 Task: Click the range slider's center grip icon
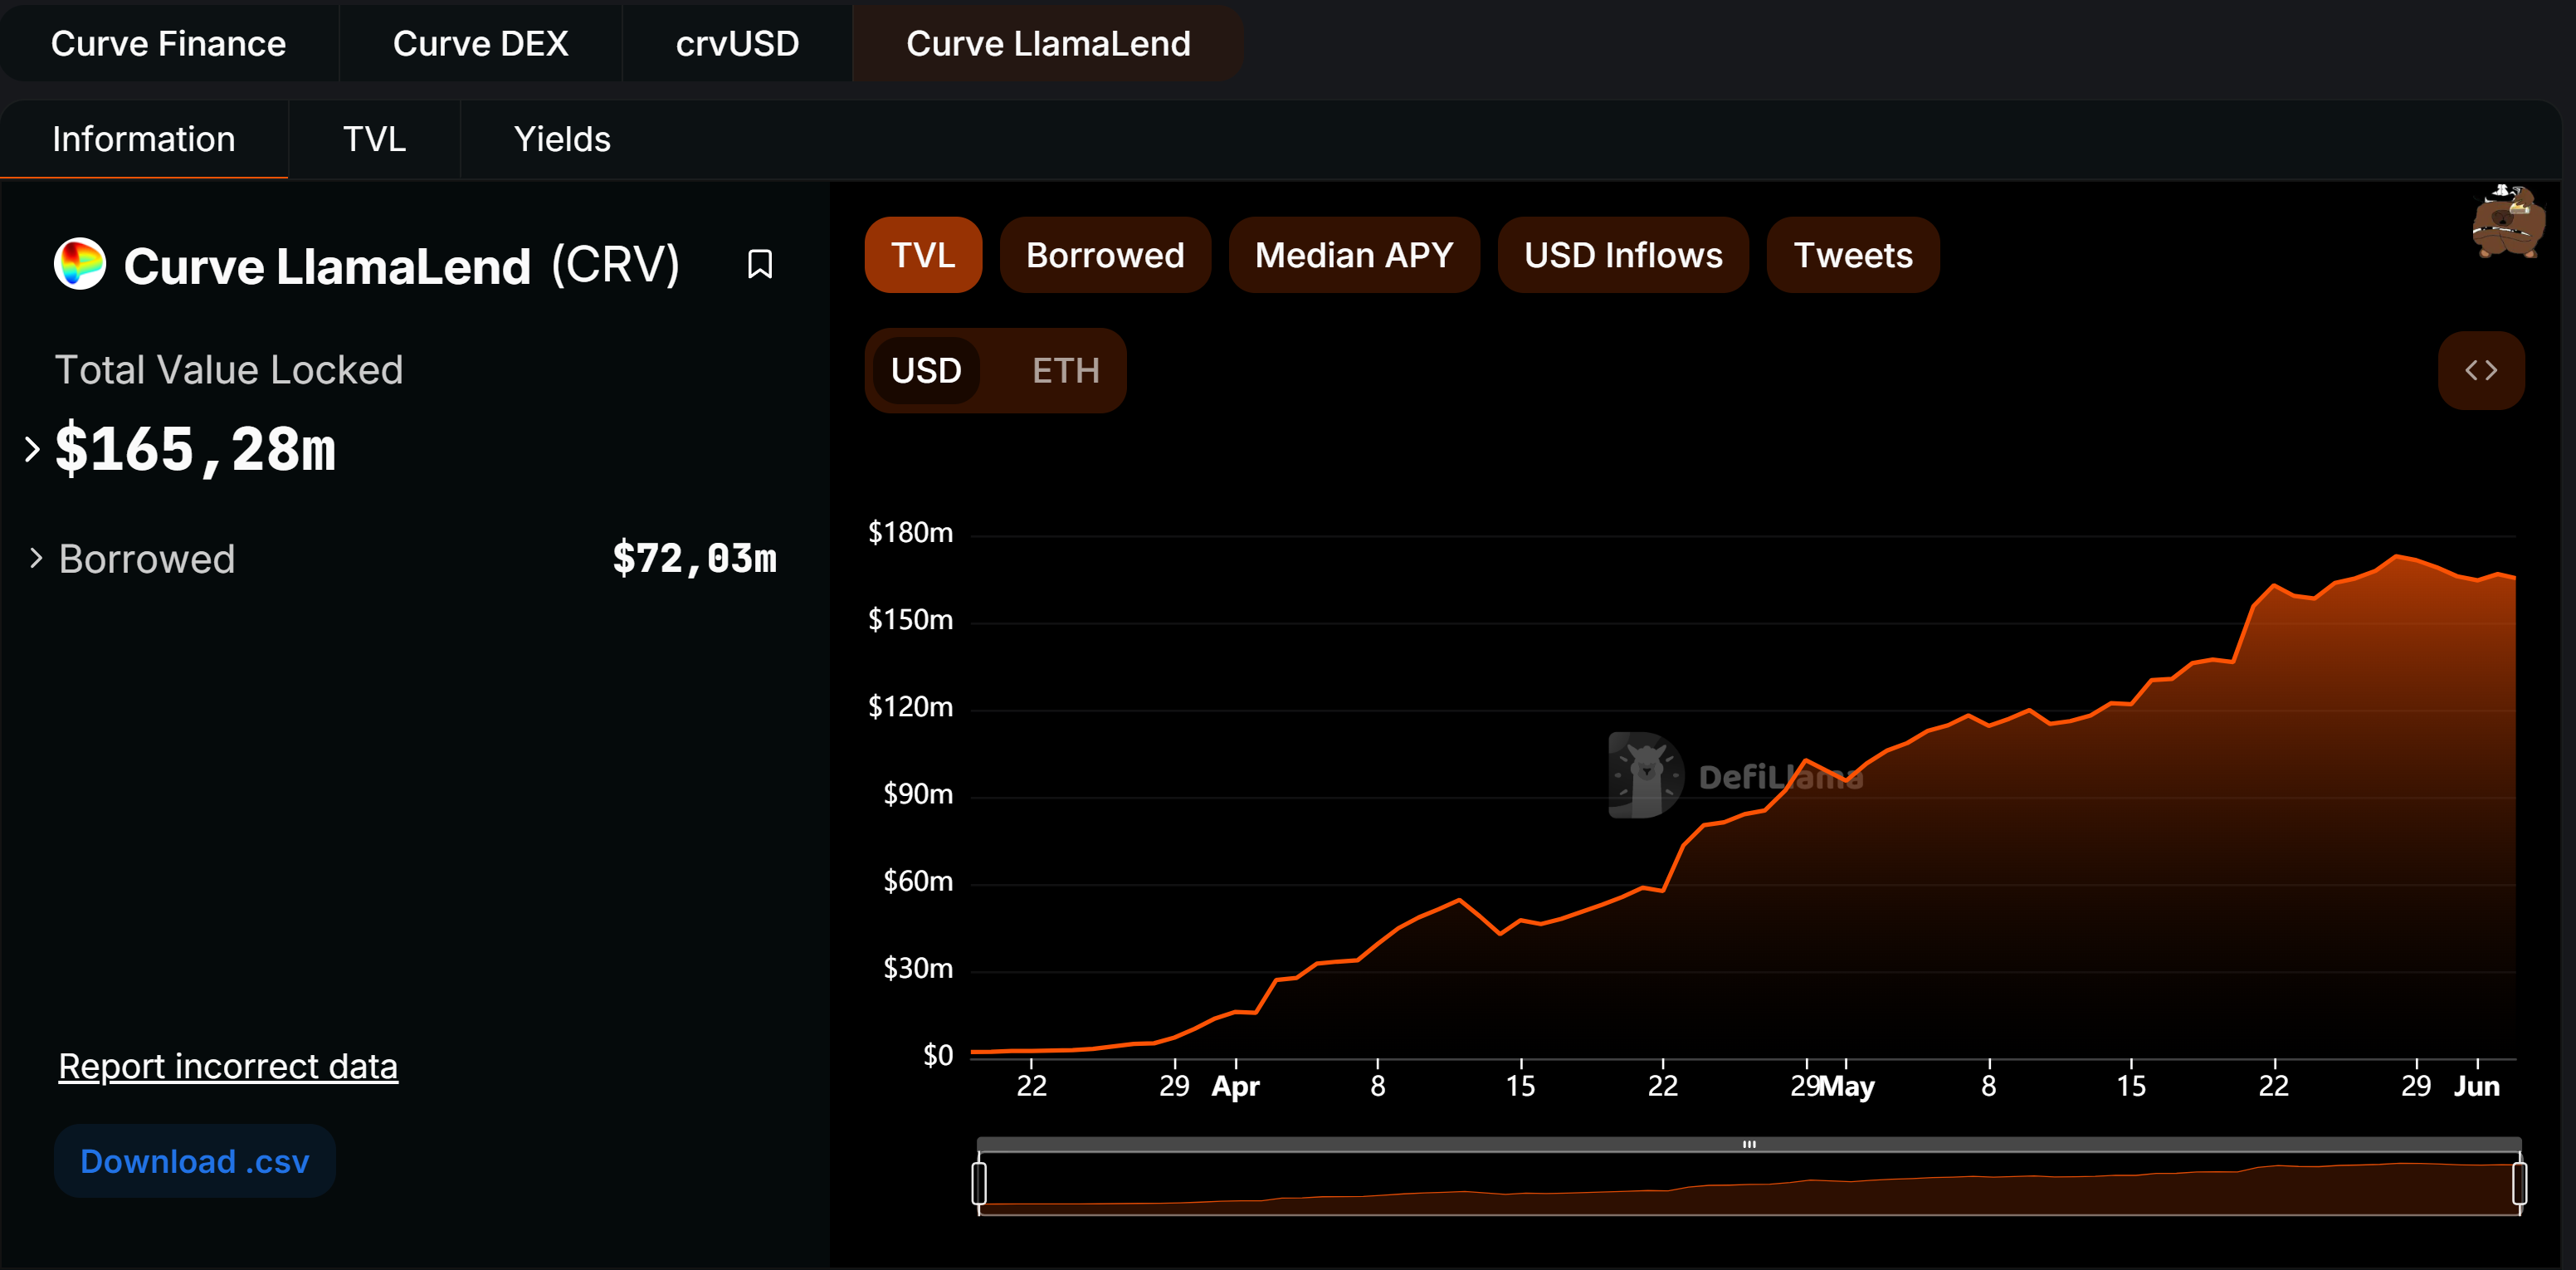(x=1748, y=1144)
